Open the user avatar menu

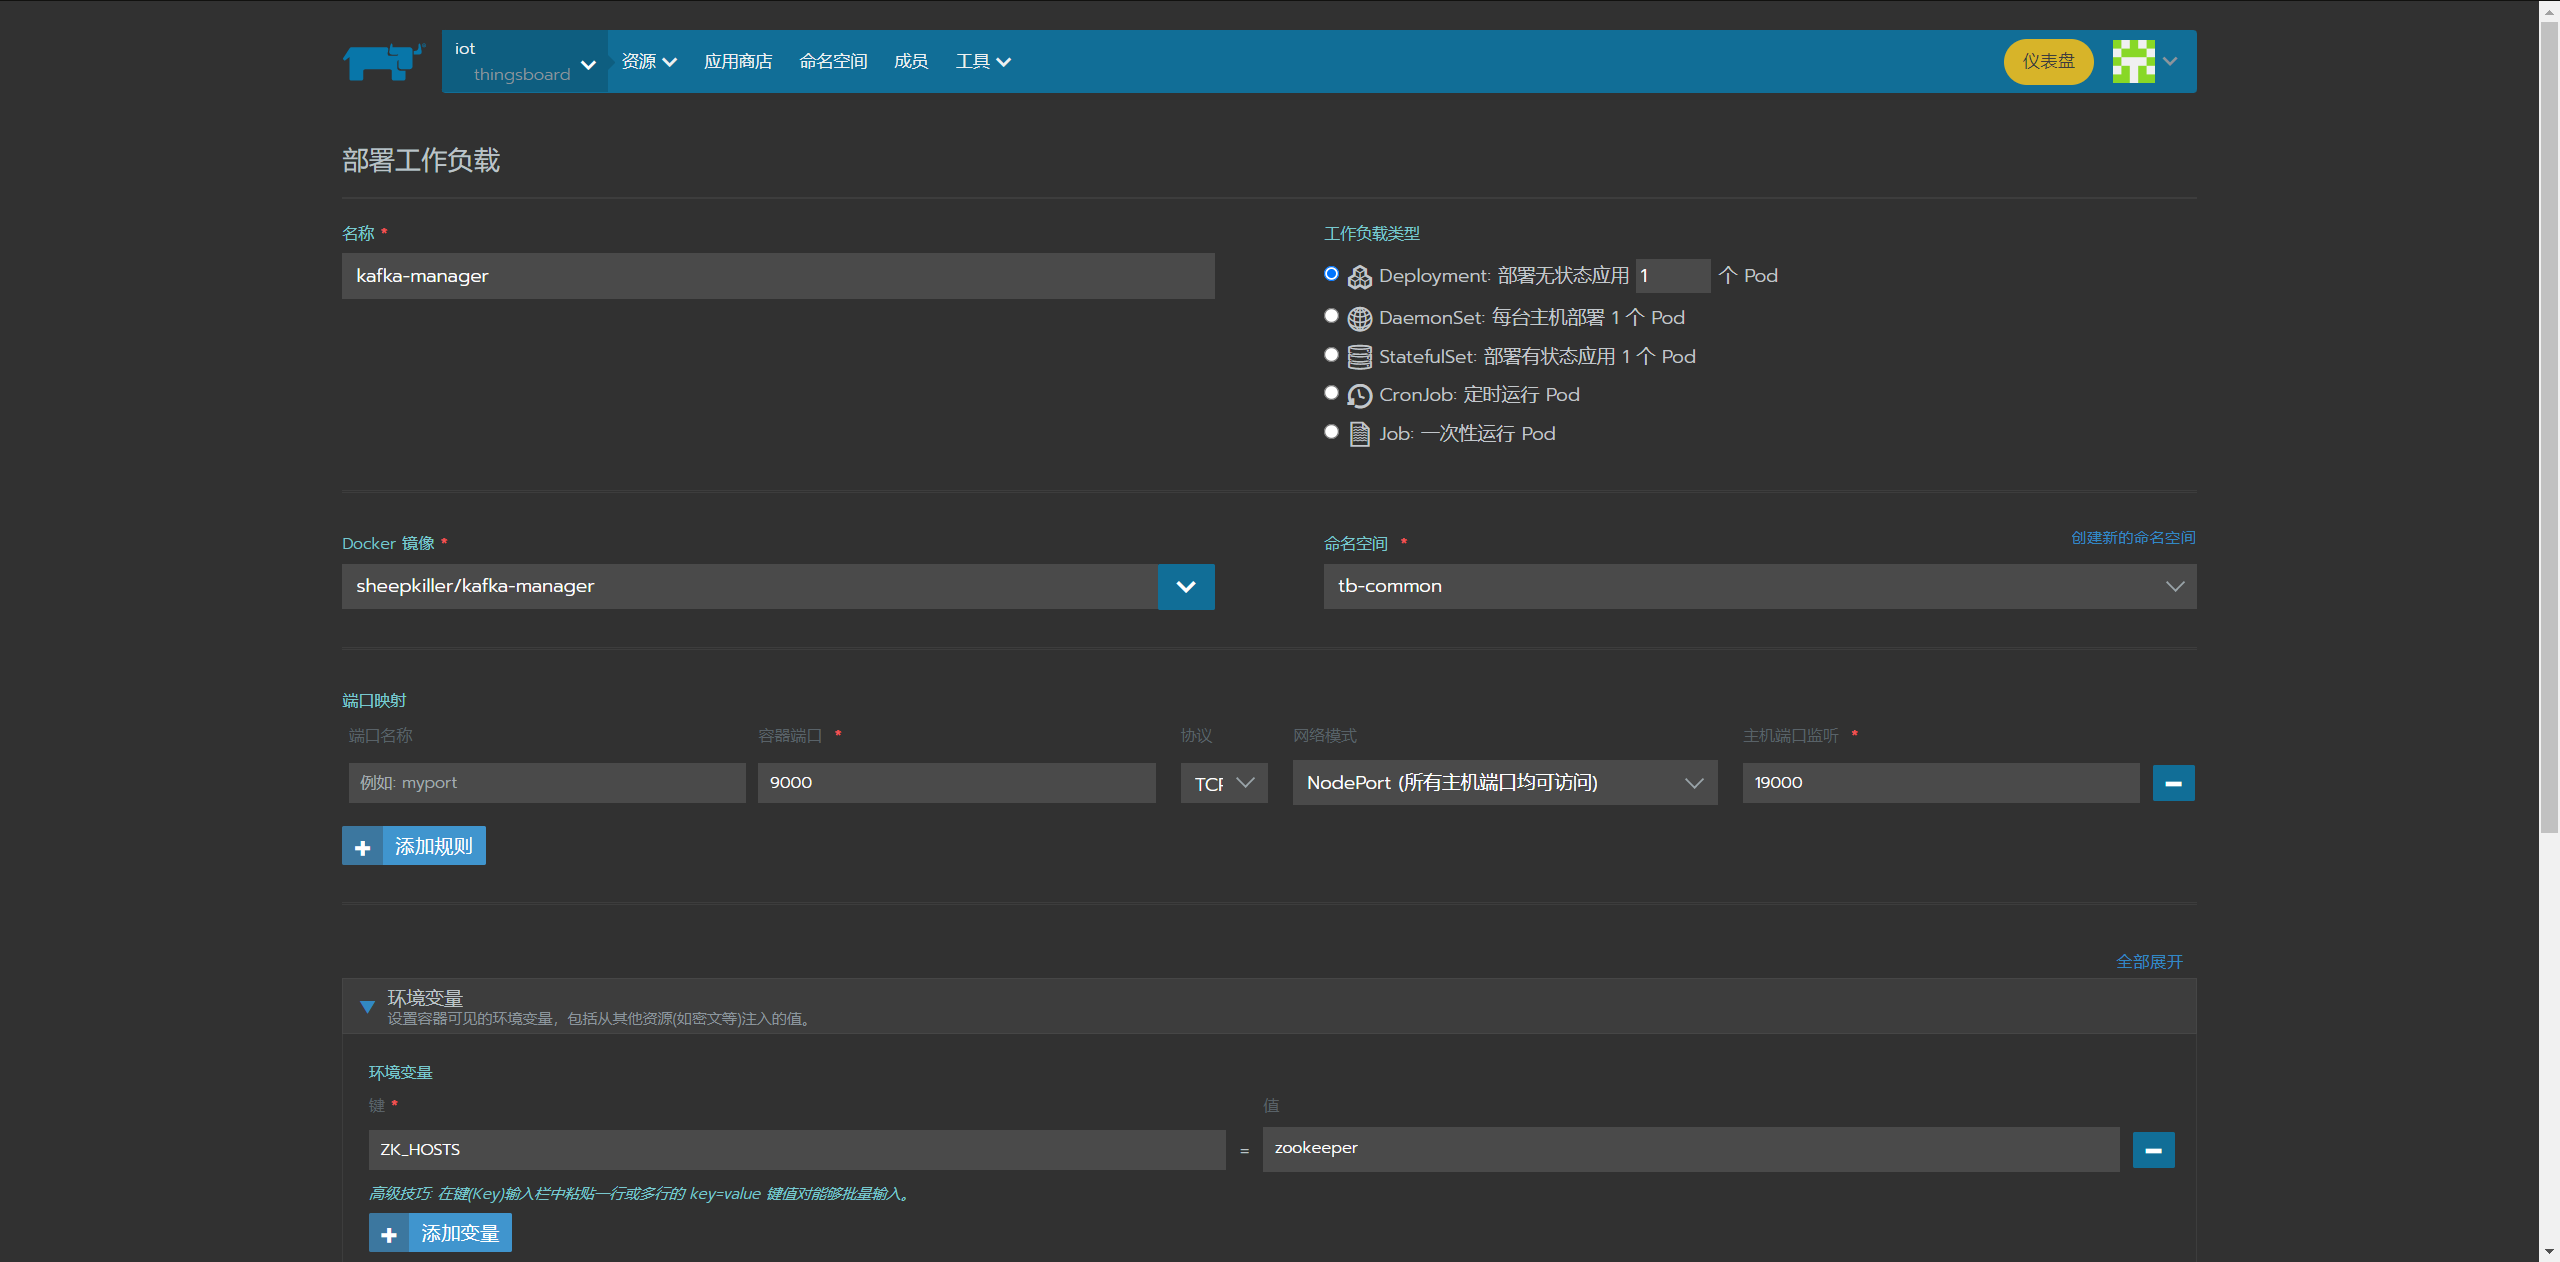point(2133,61)
